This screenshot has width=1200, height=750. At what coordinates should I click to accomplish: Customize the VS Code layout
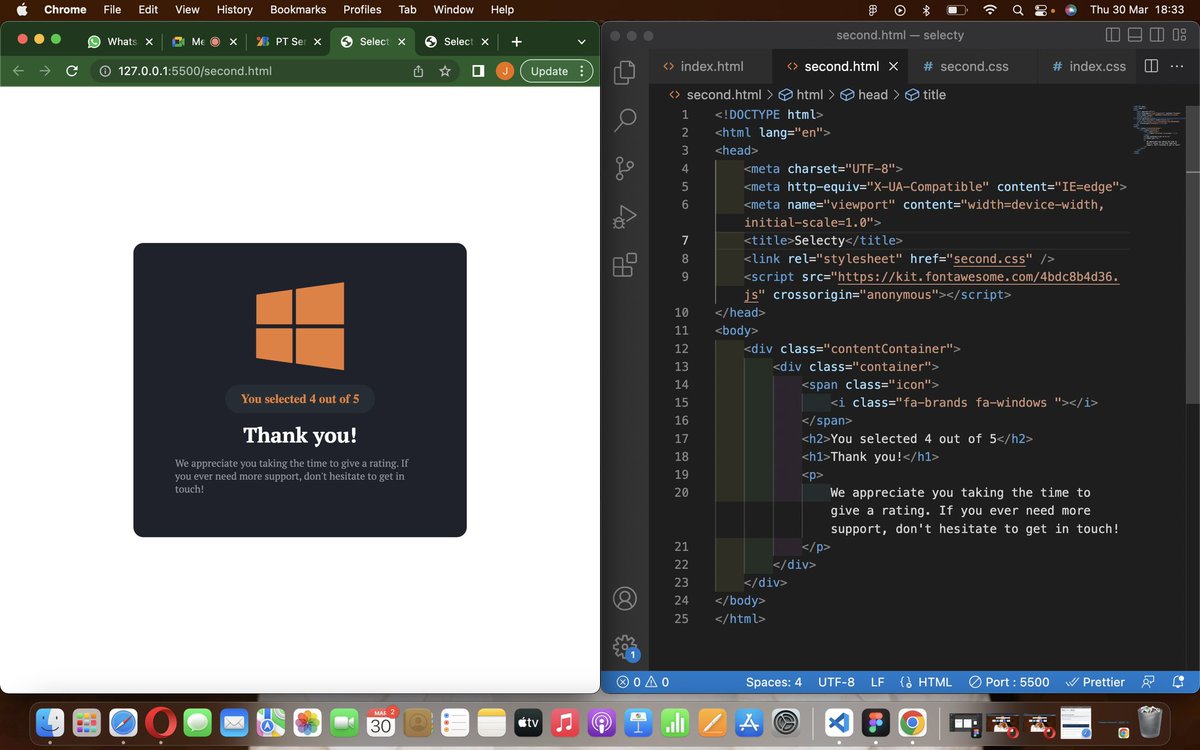tap(1180, 35)
